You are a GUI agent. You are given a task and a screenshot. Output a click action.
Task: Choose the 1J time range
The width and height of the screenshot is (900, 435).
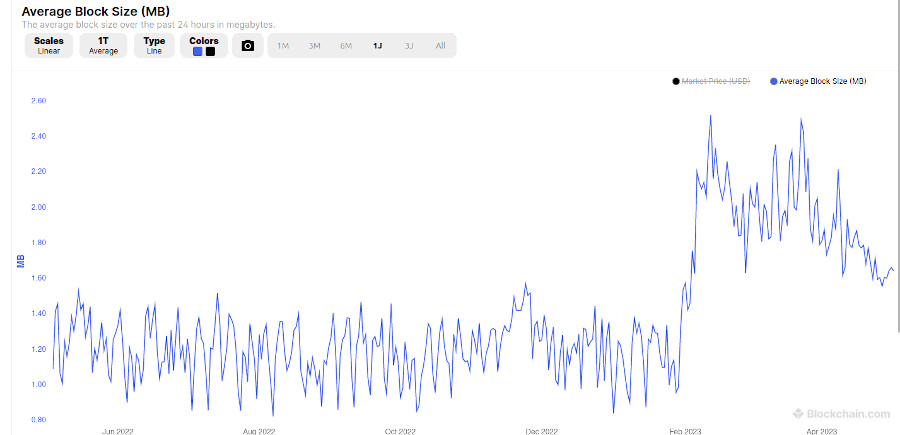pyautogui.click(x=377, y=46)
